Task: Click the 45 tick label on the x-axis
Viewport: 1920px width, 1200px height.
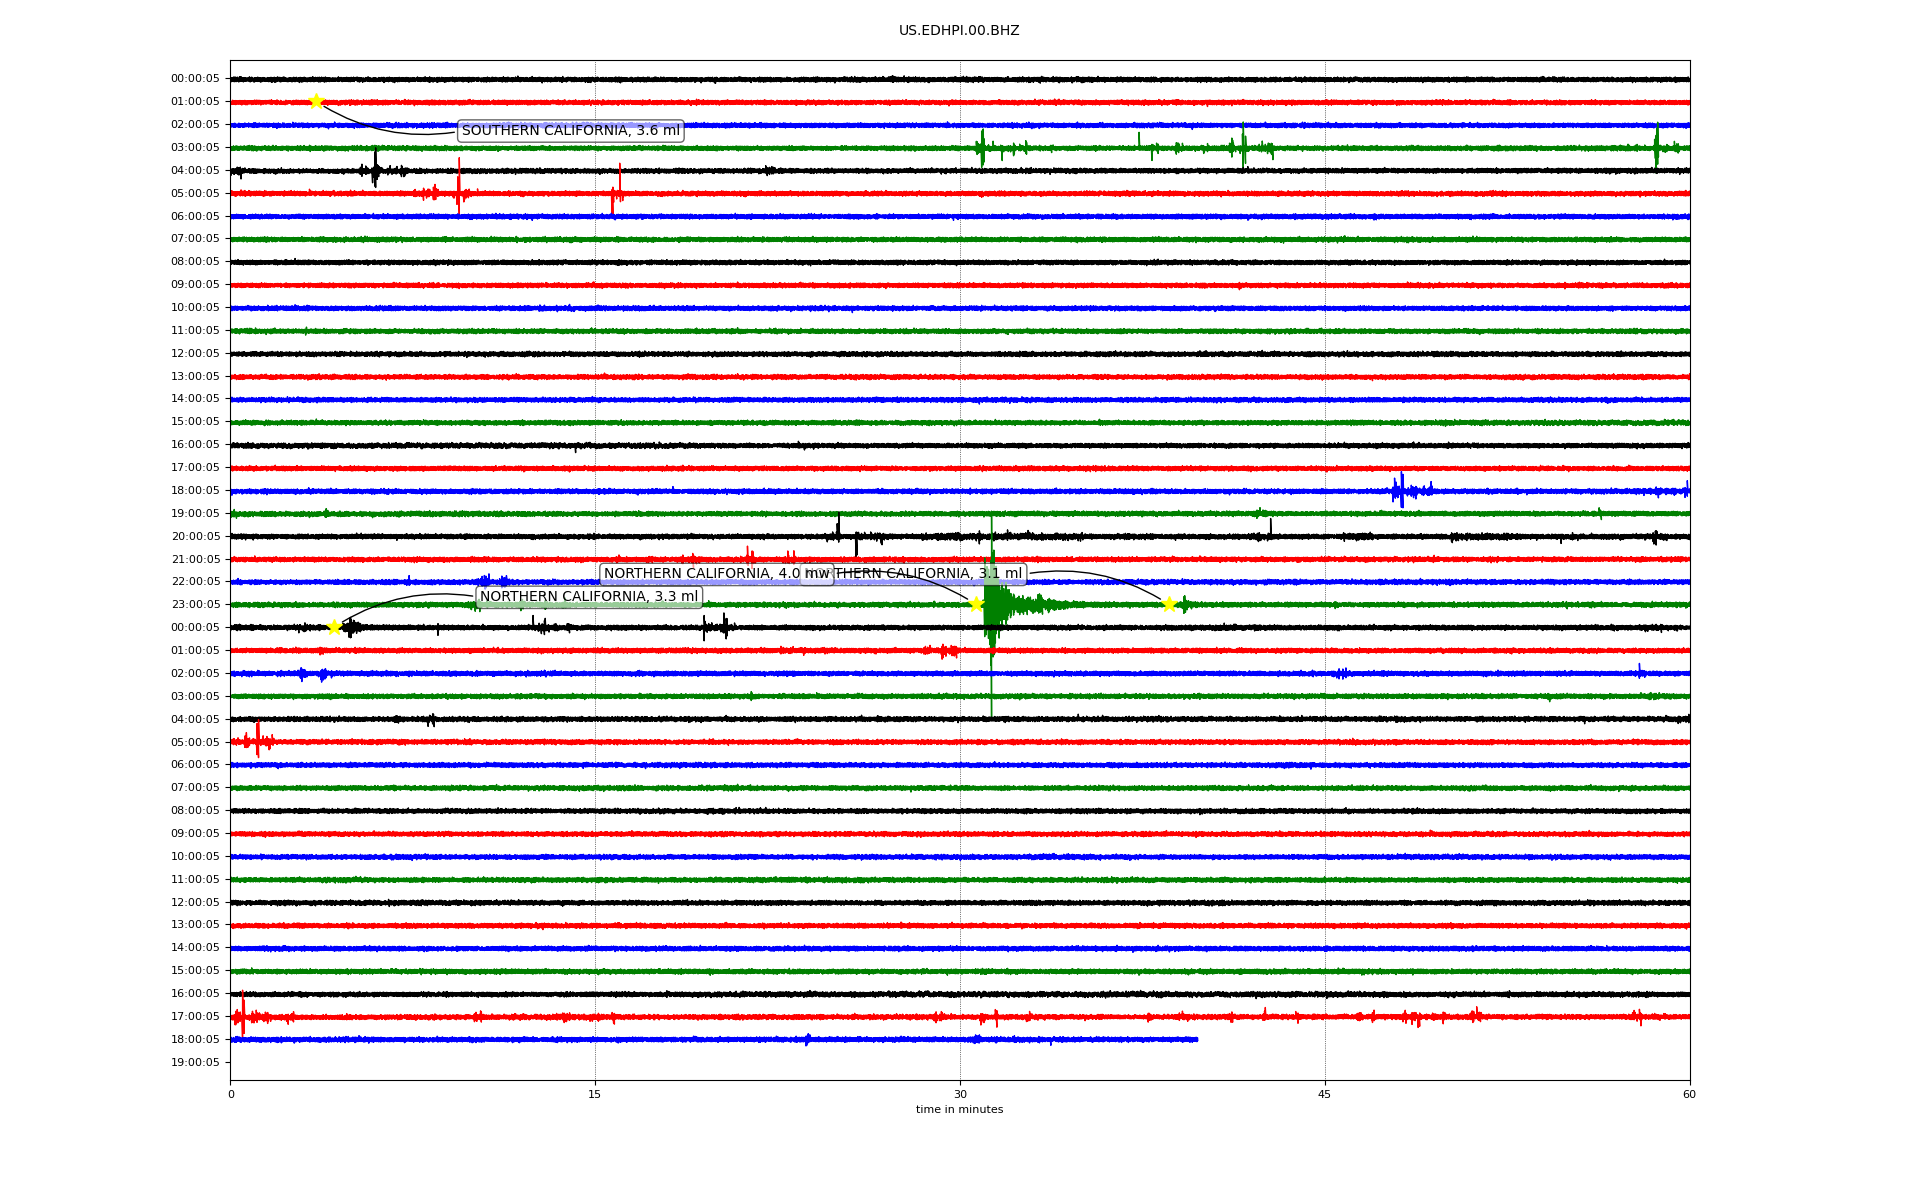Action: click(x=1325, y=1094)
